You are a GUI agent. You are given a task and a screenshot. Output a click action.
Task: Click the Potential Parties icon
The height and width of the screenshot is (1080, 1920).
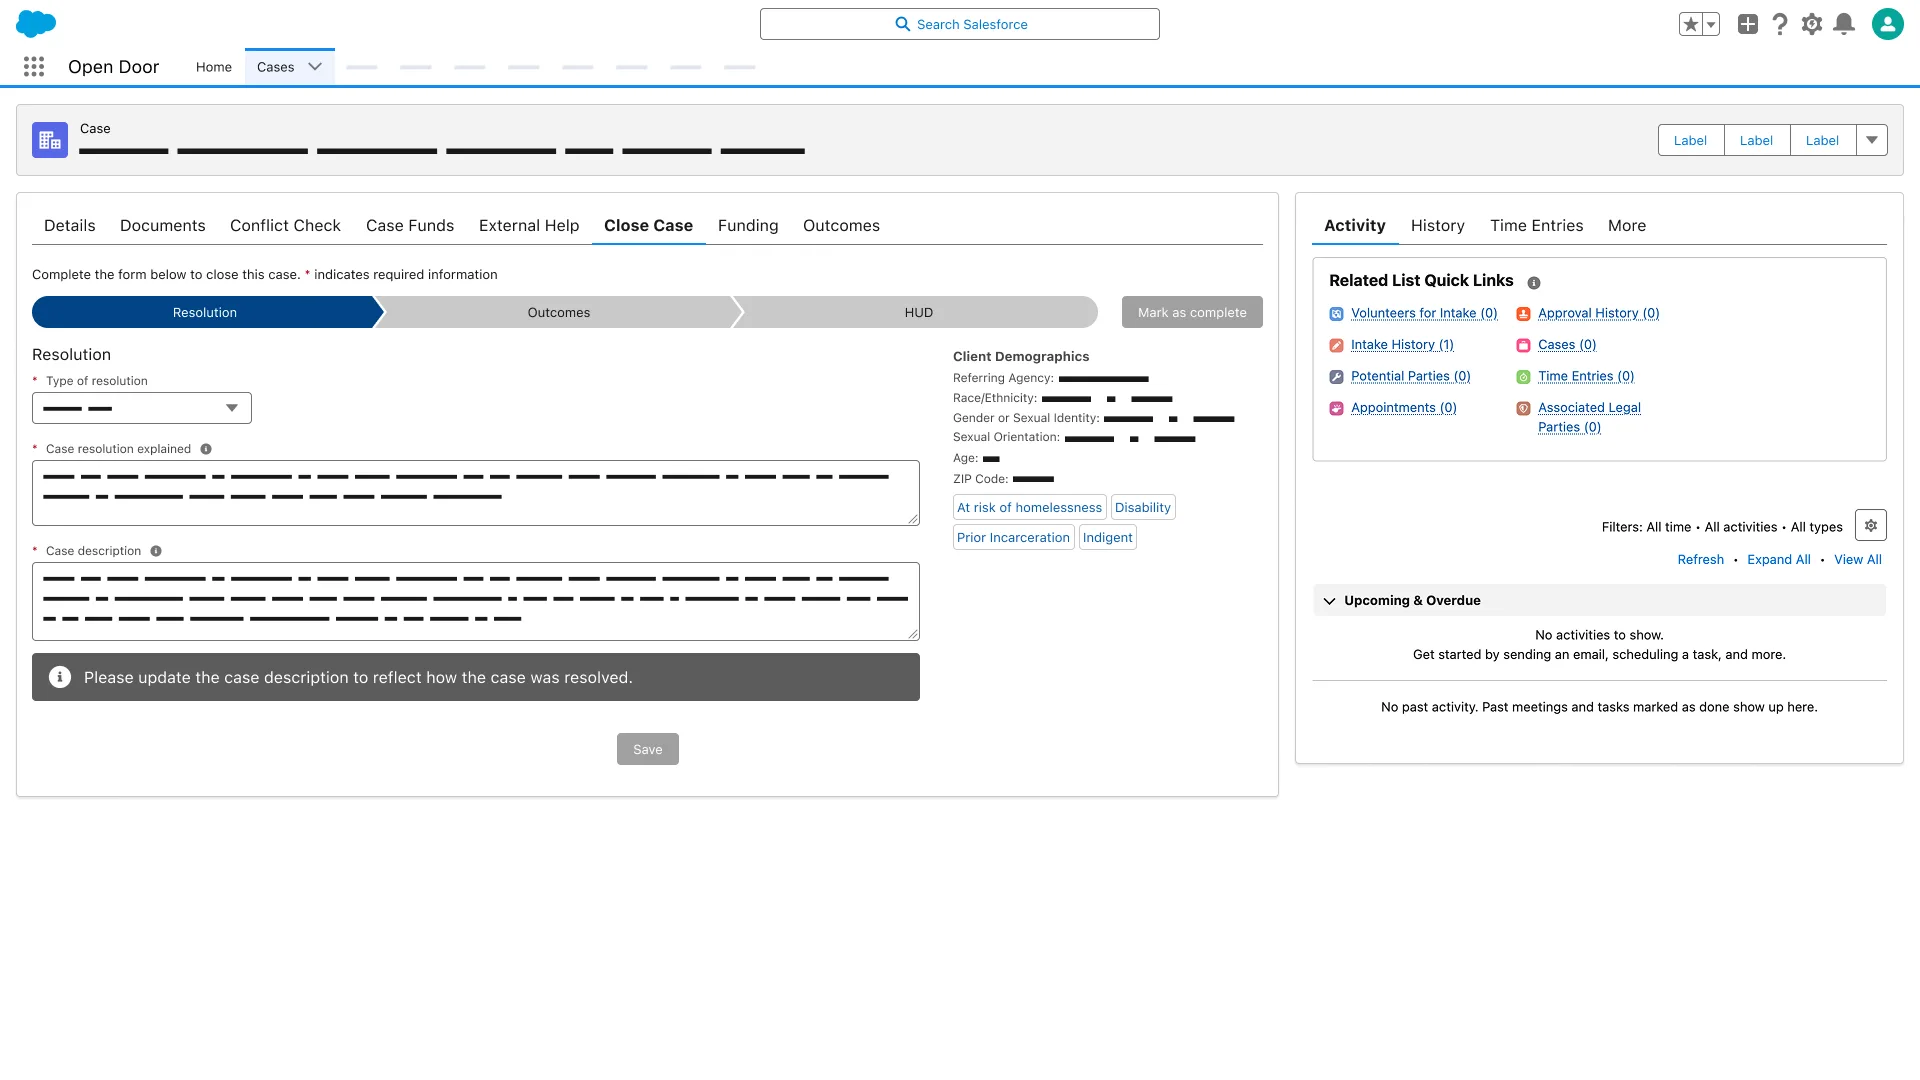(x=1336, y=377)
